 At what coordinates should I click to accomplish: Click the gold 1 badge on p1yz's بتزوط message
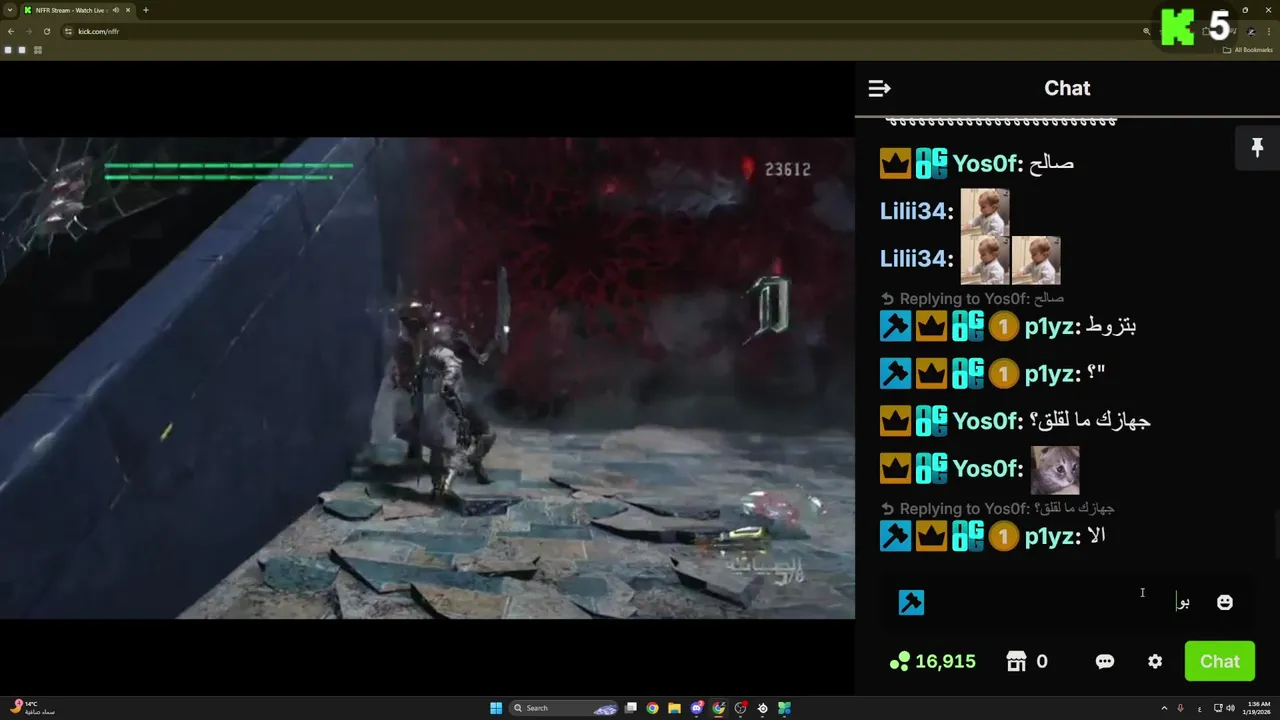tap(1003, 326)
